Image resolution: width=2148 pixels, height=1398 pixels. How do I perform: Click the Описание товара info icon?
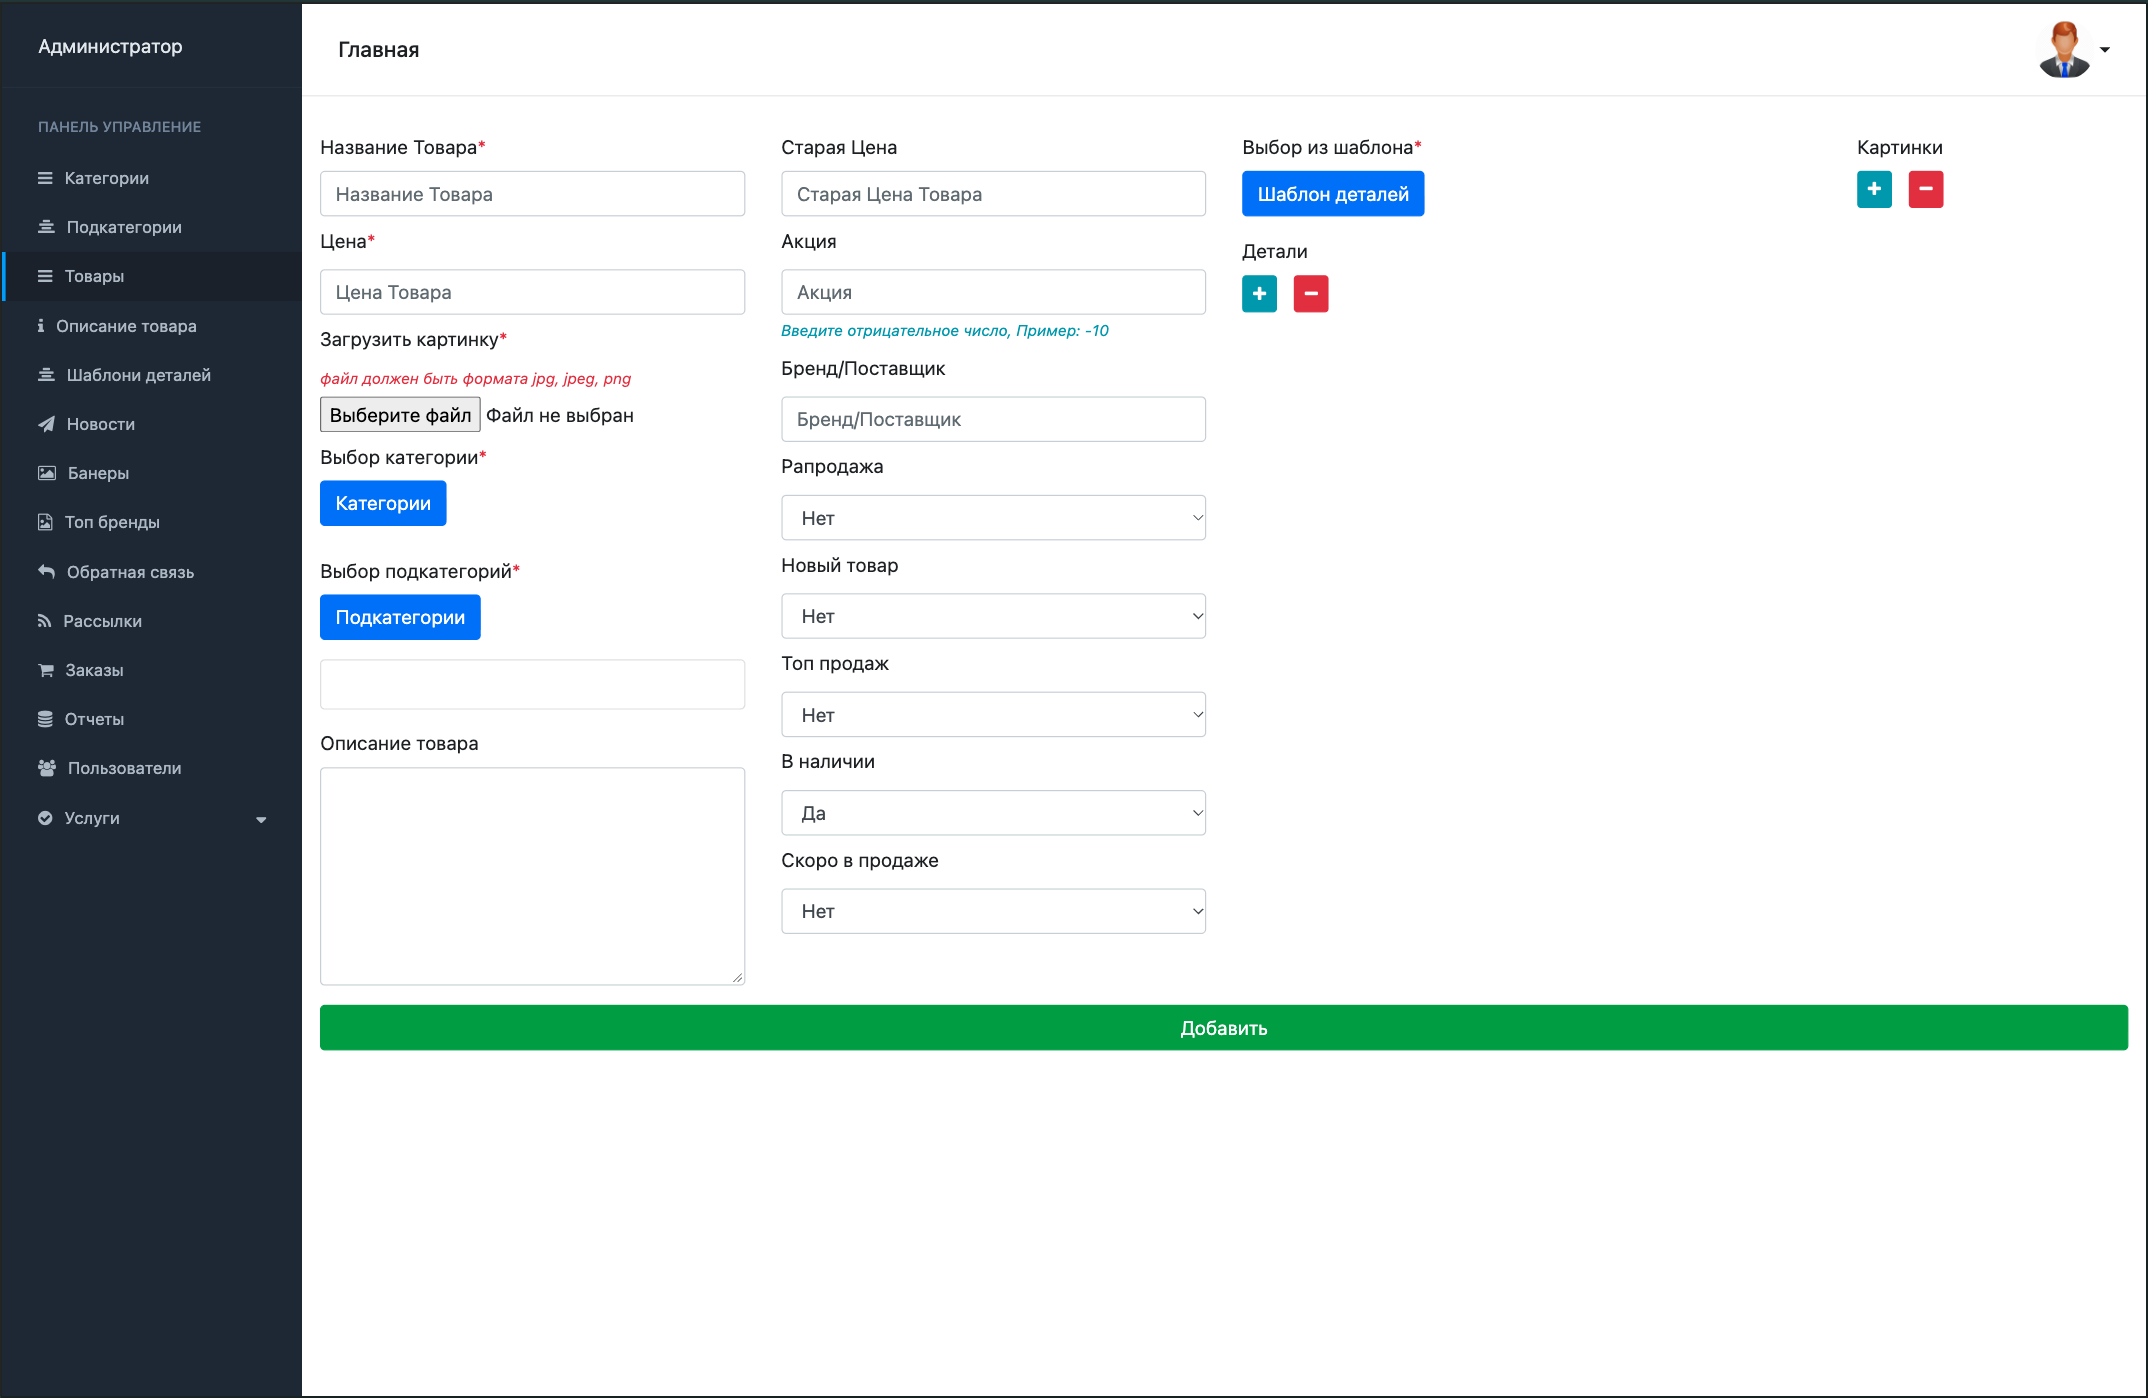[41, 326]
